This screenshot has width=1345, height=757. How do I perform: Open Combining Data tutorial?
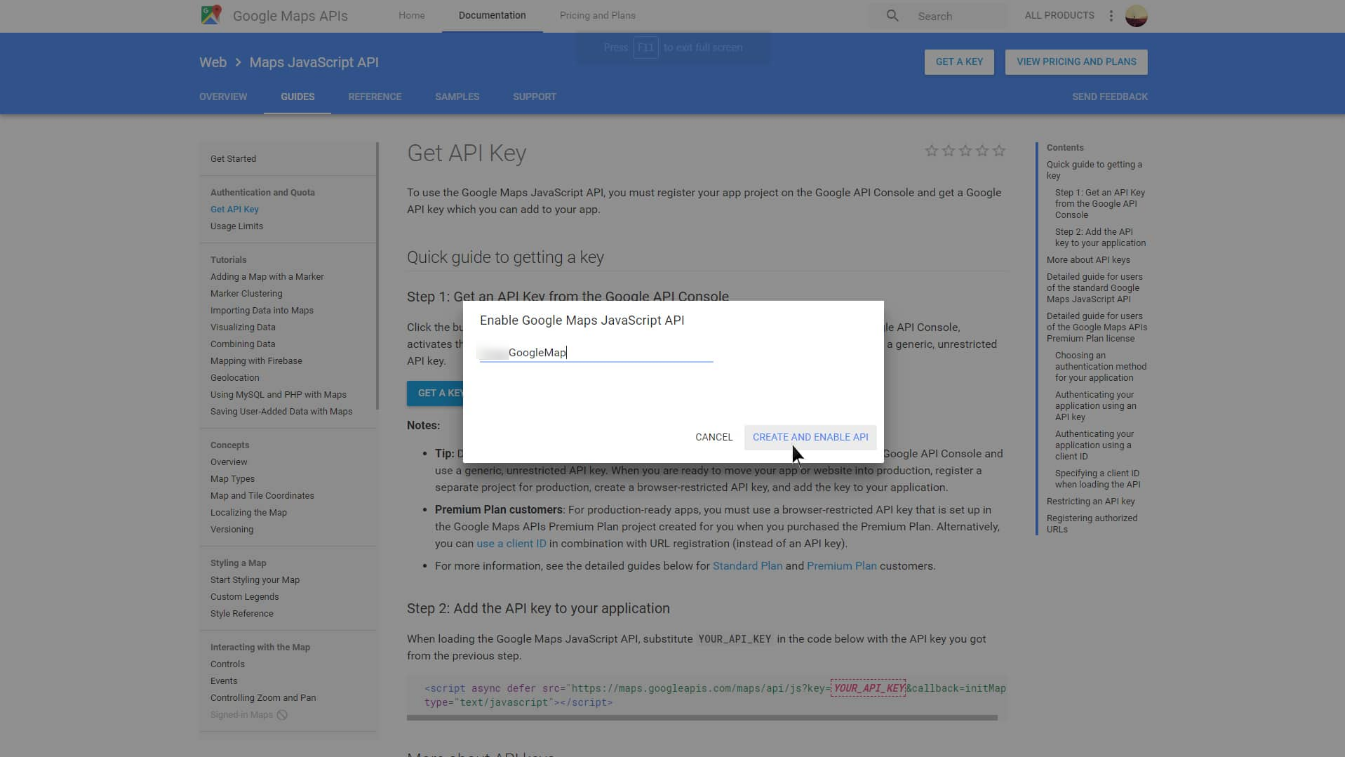[x=242, y=344]
